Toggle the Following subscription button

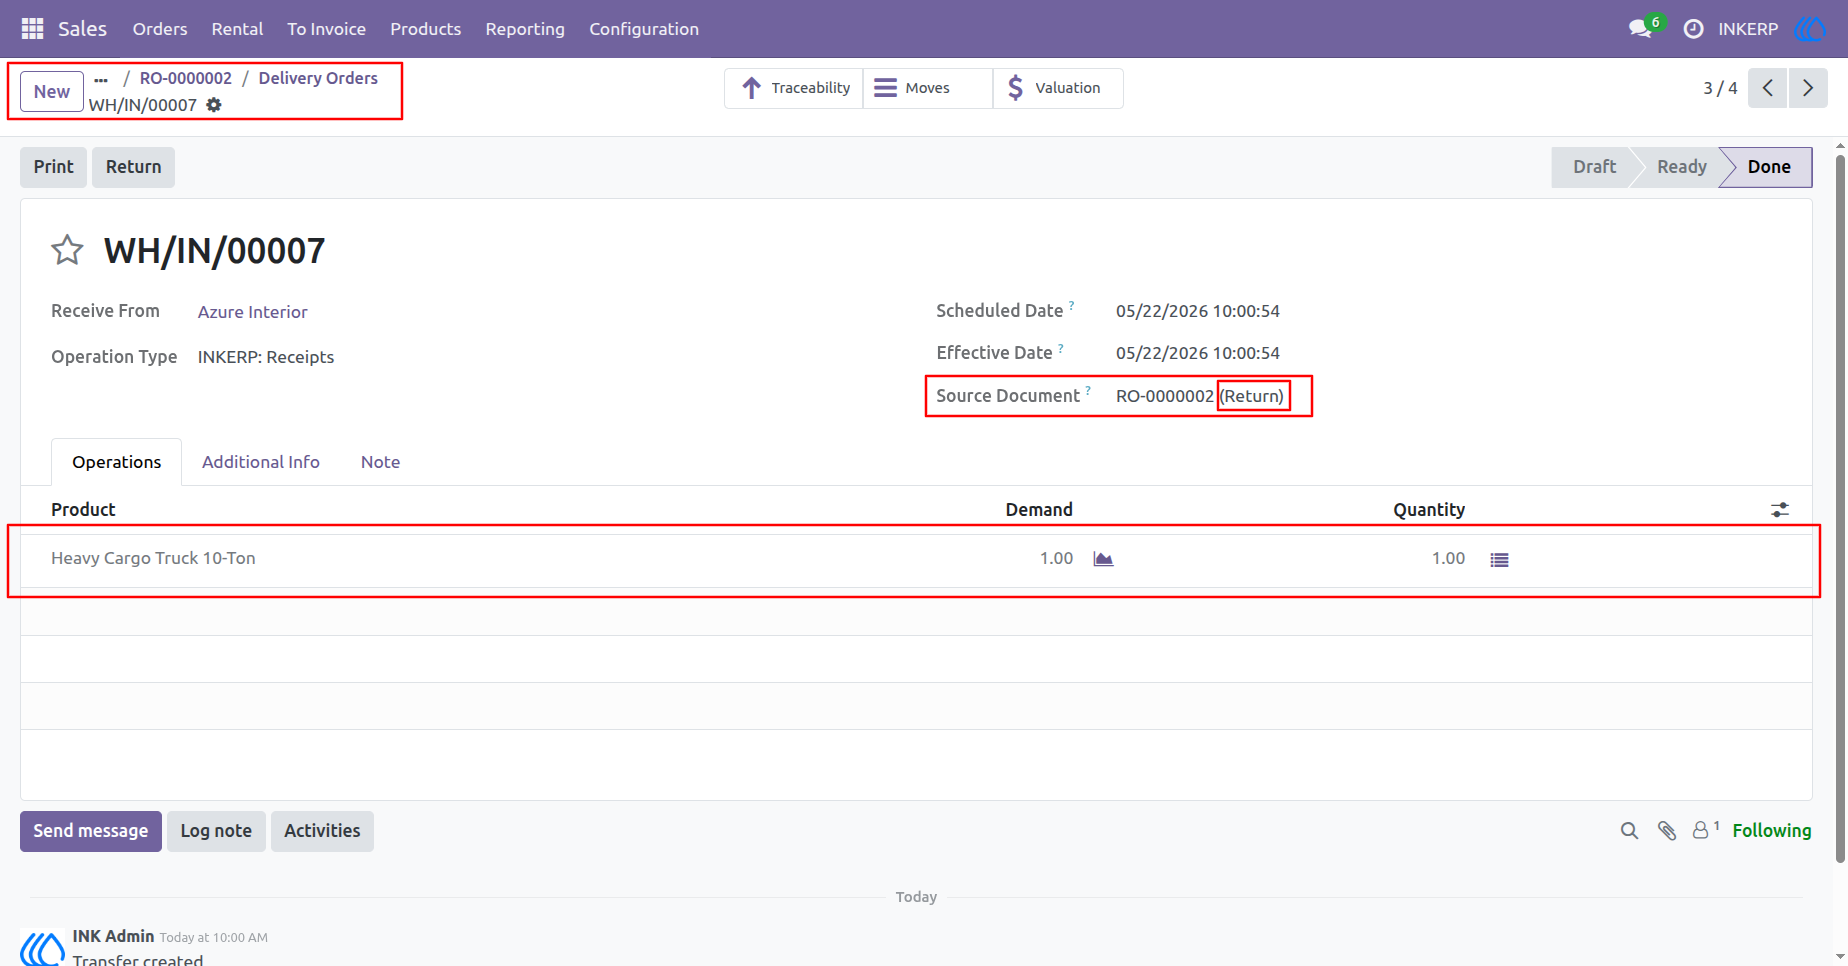click(x=1772, y=831)
